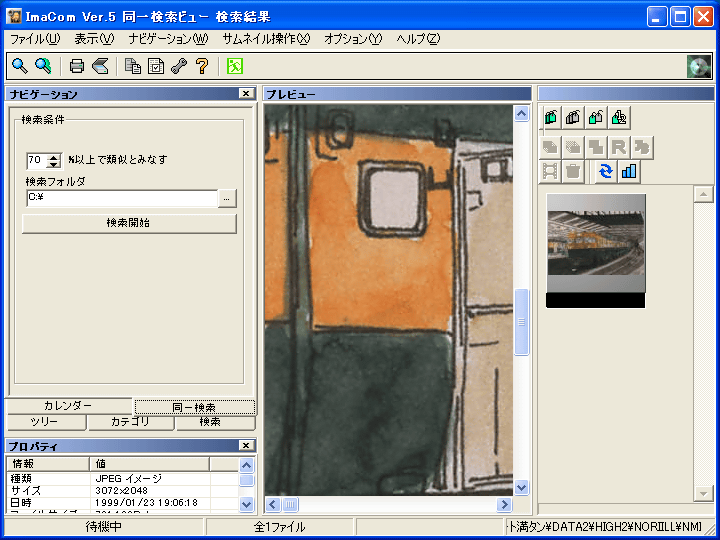This screenshot has height=540, width=720.
Task: Click the blue refresh arrows icon
Action: [x=606, y=172]
